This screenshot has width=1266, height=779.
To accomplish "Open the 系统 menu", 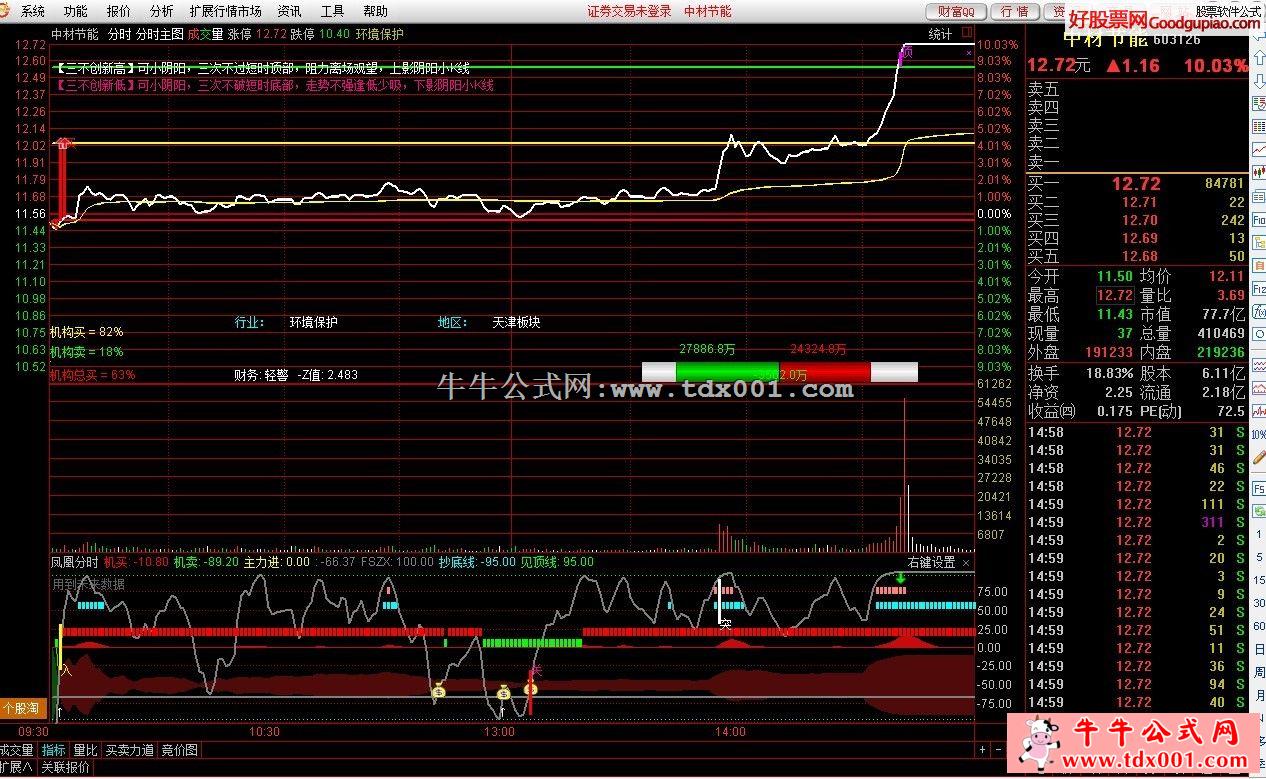I will click(33, 11).
